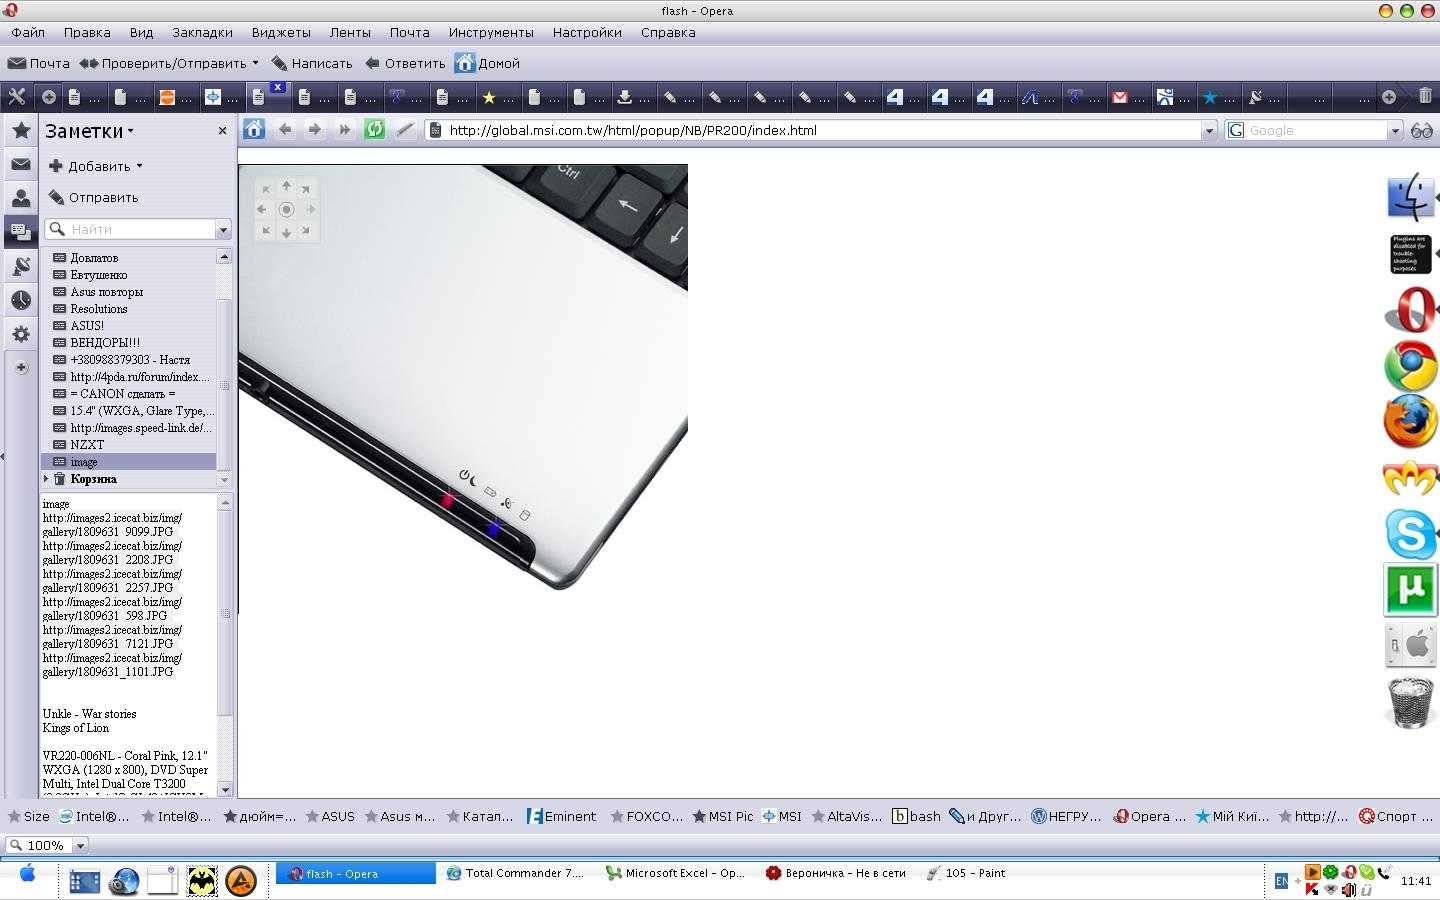The height and width of the screenshot is (900, 1440).
Task: Click the center button of image pan control
Action: (286, 209)
